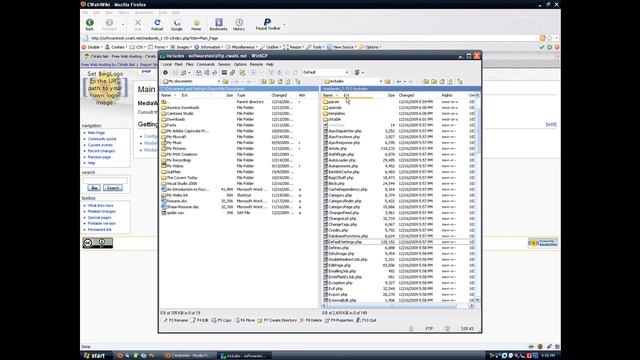Click the wiki search input field
The width and height of the screenshot is (640, 360).
(105, 180)
